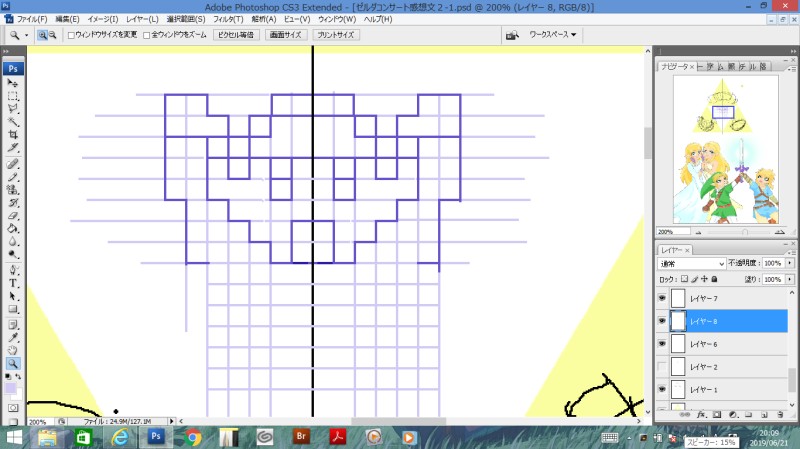The image size is (800, 449).
Task: Open the 不透明度 opacity slider arrow
Action: tap(790, 263)
